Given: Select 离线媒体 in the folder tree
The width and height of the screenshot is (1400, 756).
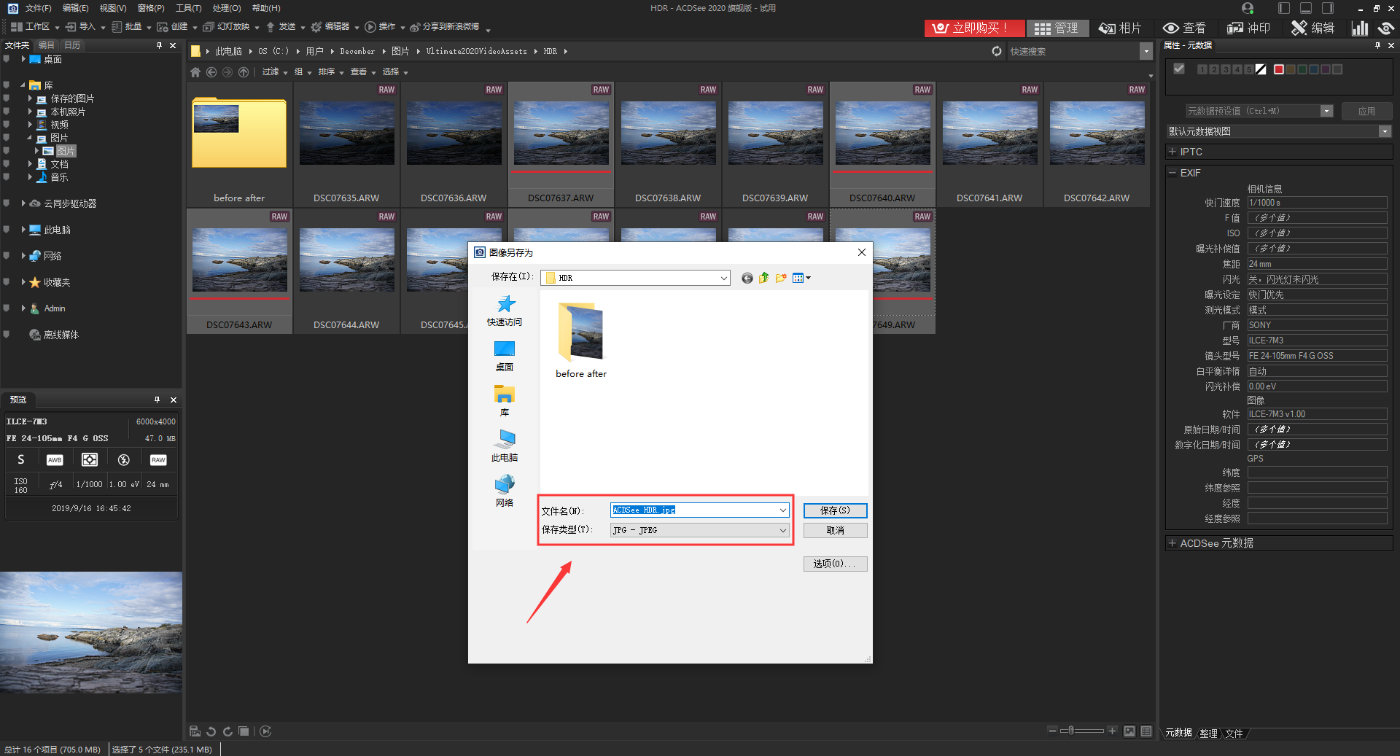Looking at the screenshot, I should pyautogui.click(x=60, y=335).
